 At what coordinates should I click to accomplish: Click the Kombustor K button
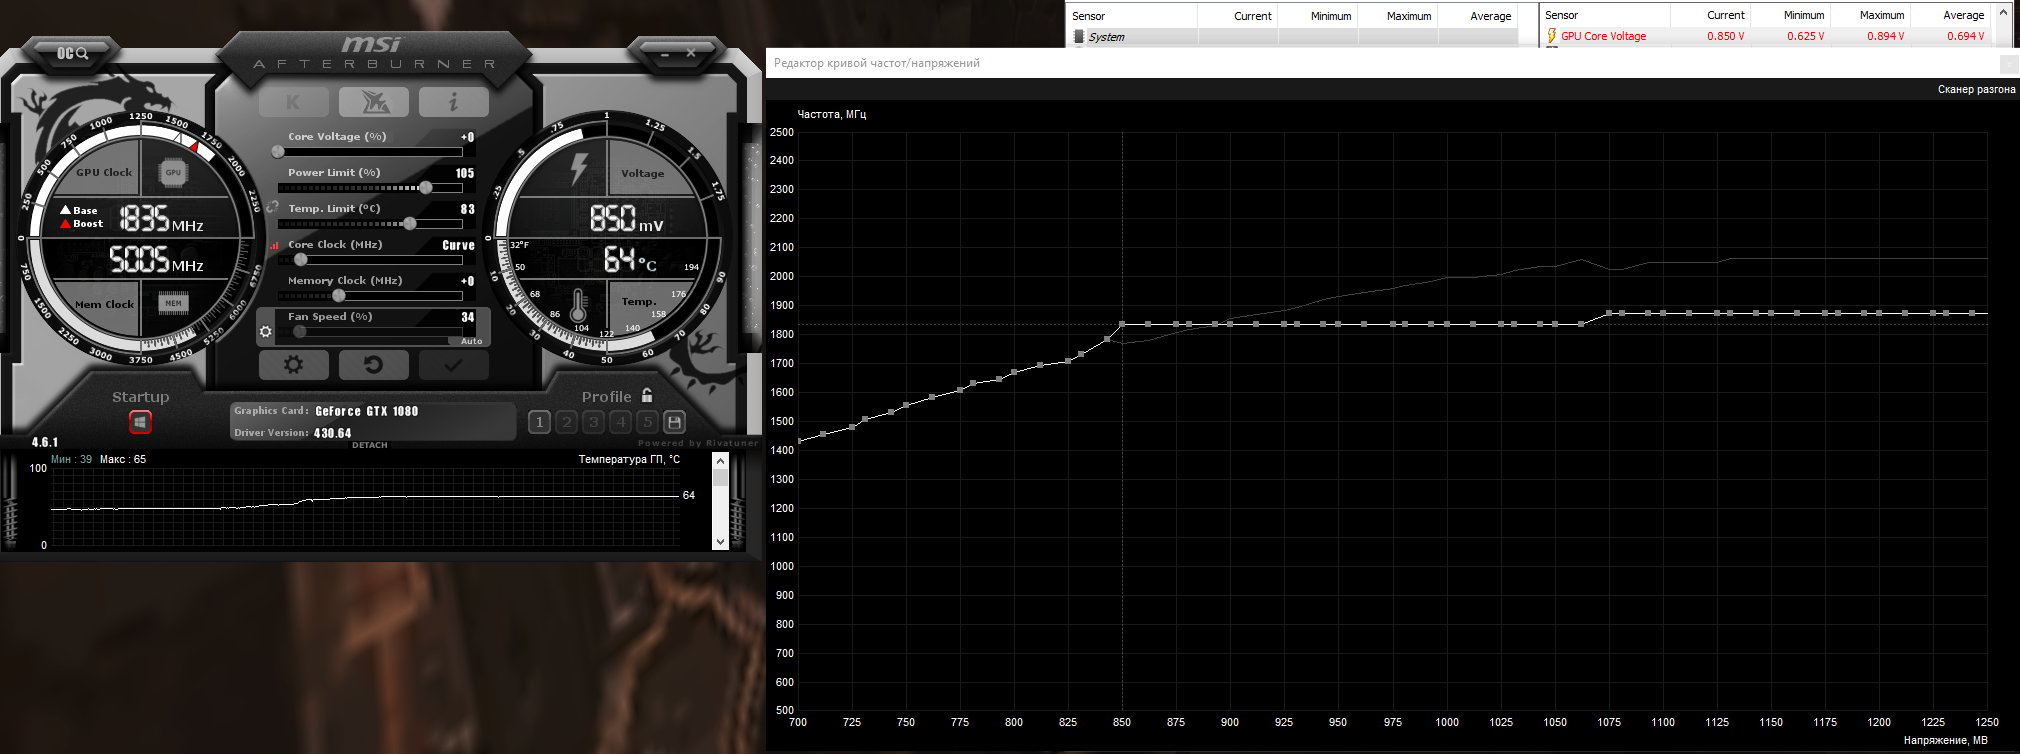pos(293,102)
